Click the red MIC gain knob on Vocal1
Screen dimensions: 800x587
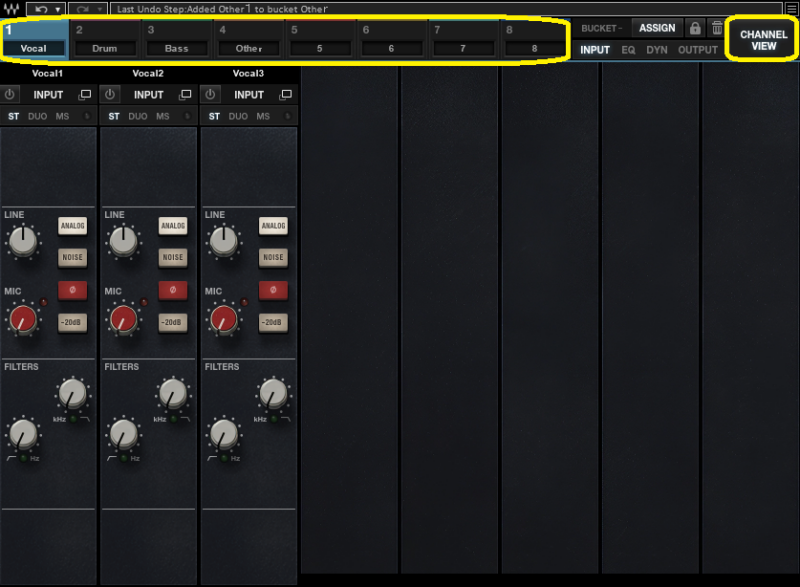(22, 320)
